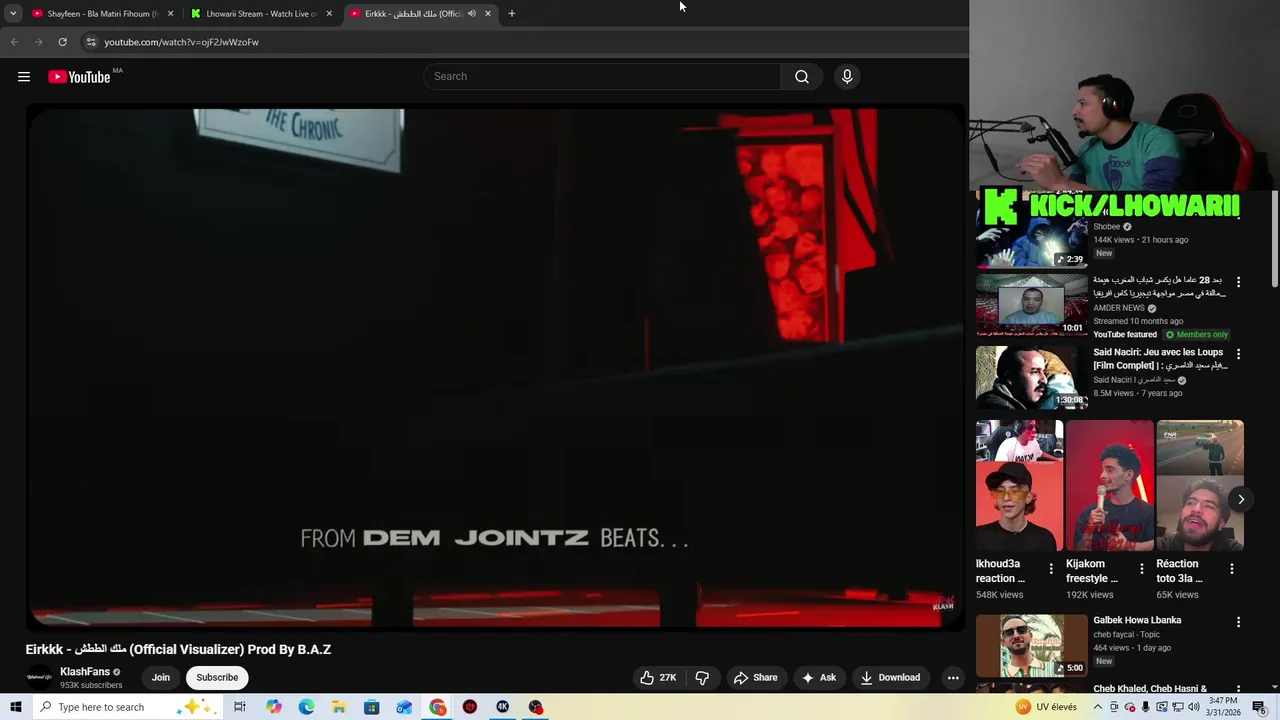The width and height of the screenshot is (1280, 720).
Task: Open Microsoft Edge from the taskbar
Action: [306, 707]
